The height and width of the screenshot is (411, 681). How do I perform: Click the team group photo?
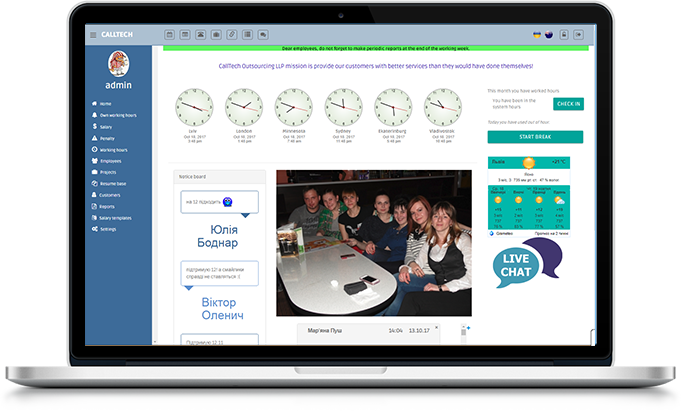point(373,242)
